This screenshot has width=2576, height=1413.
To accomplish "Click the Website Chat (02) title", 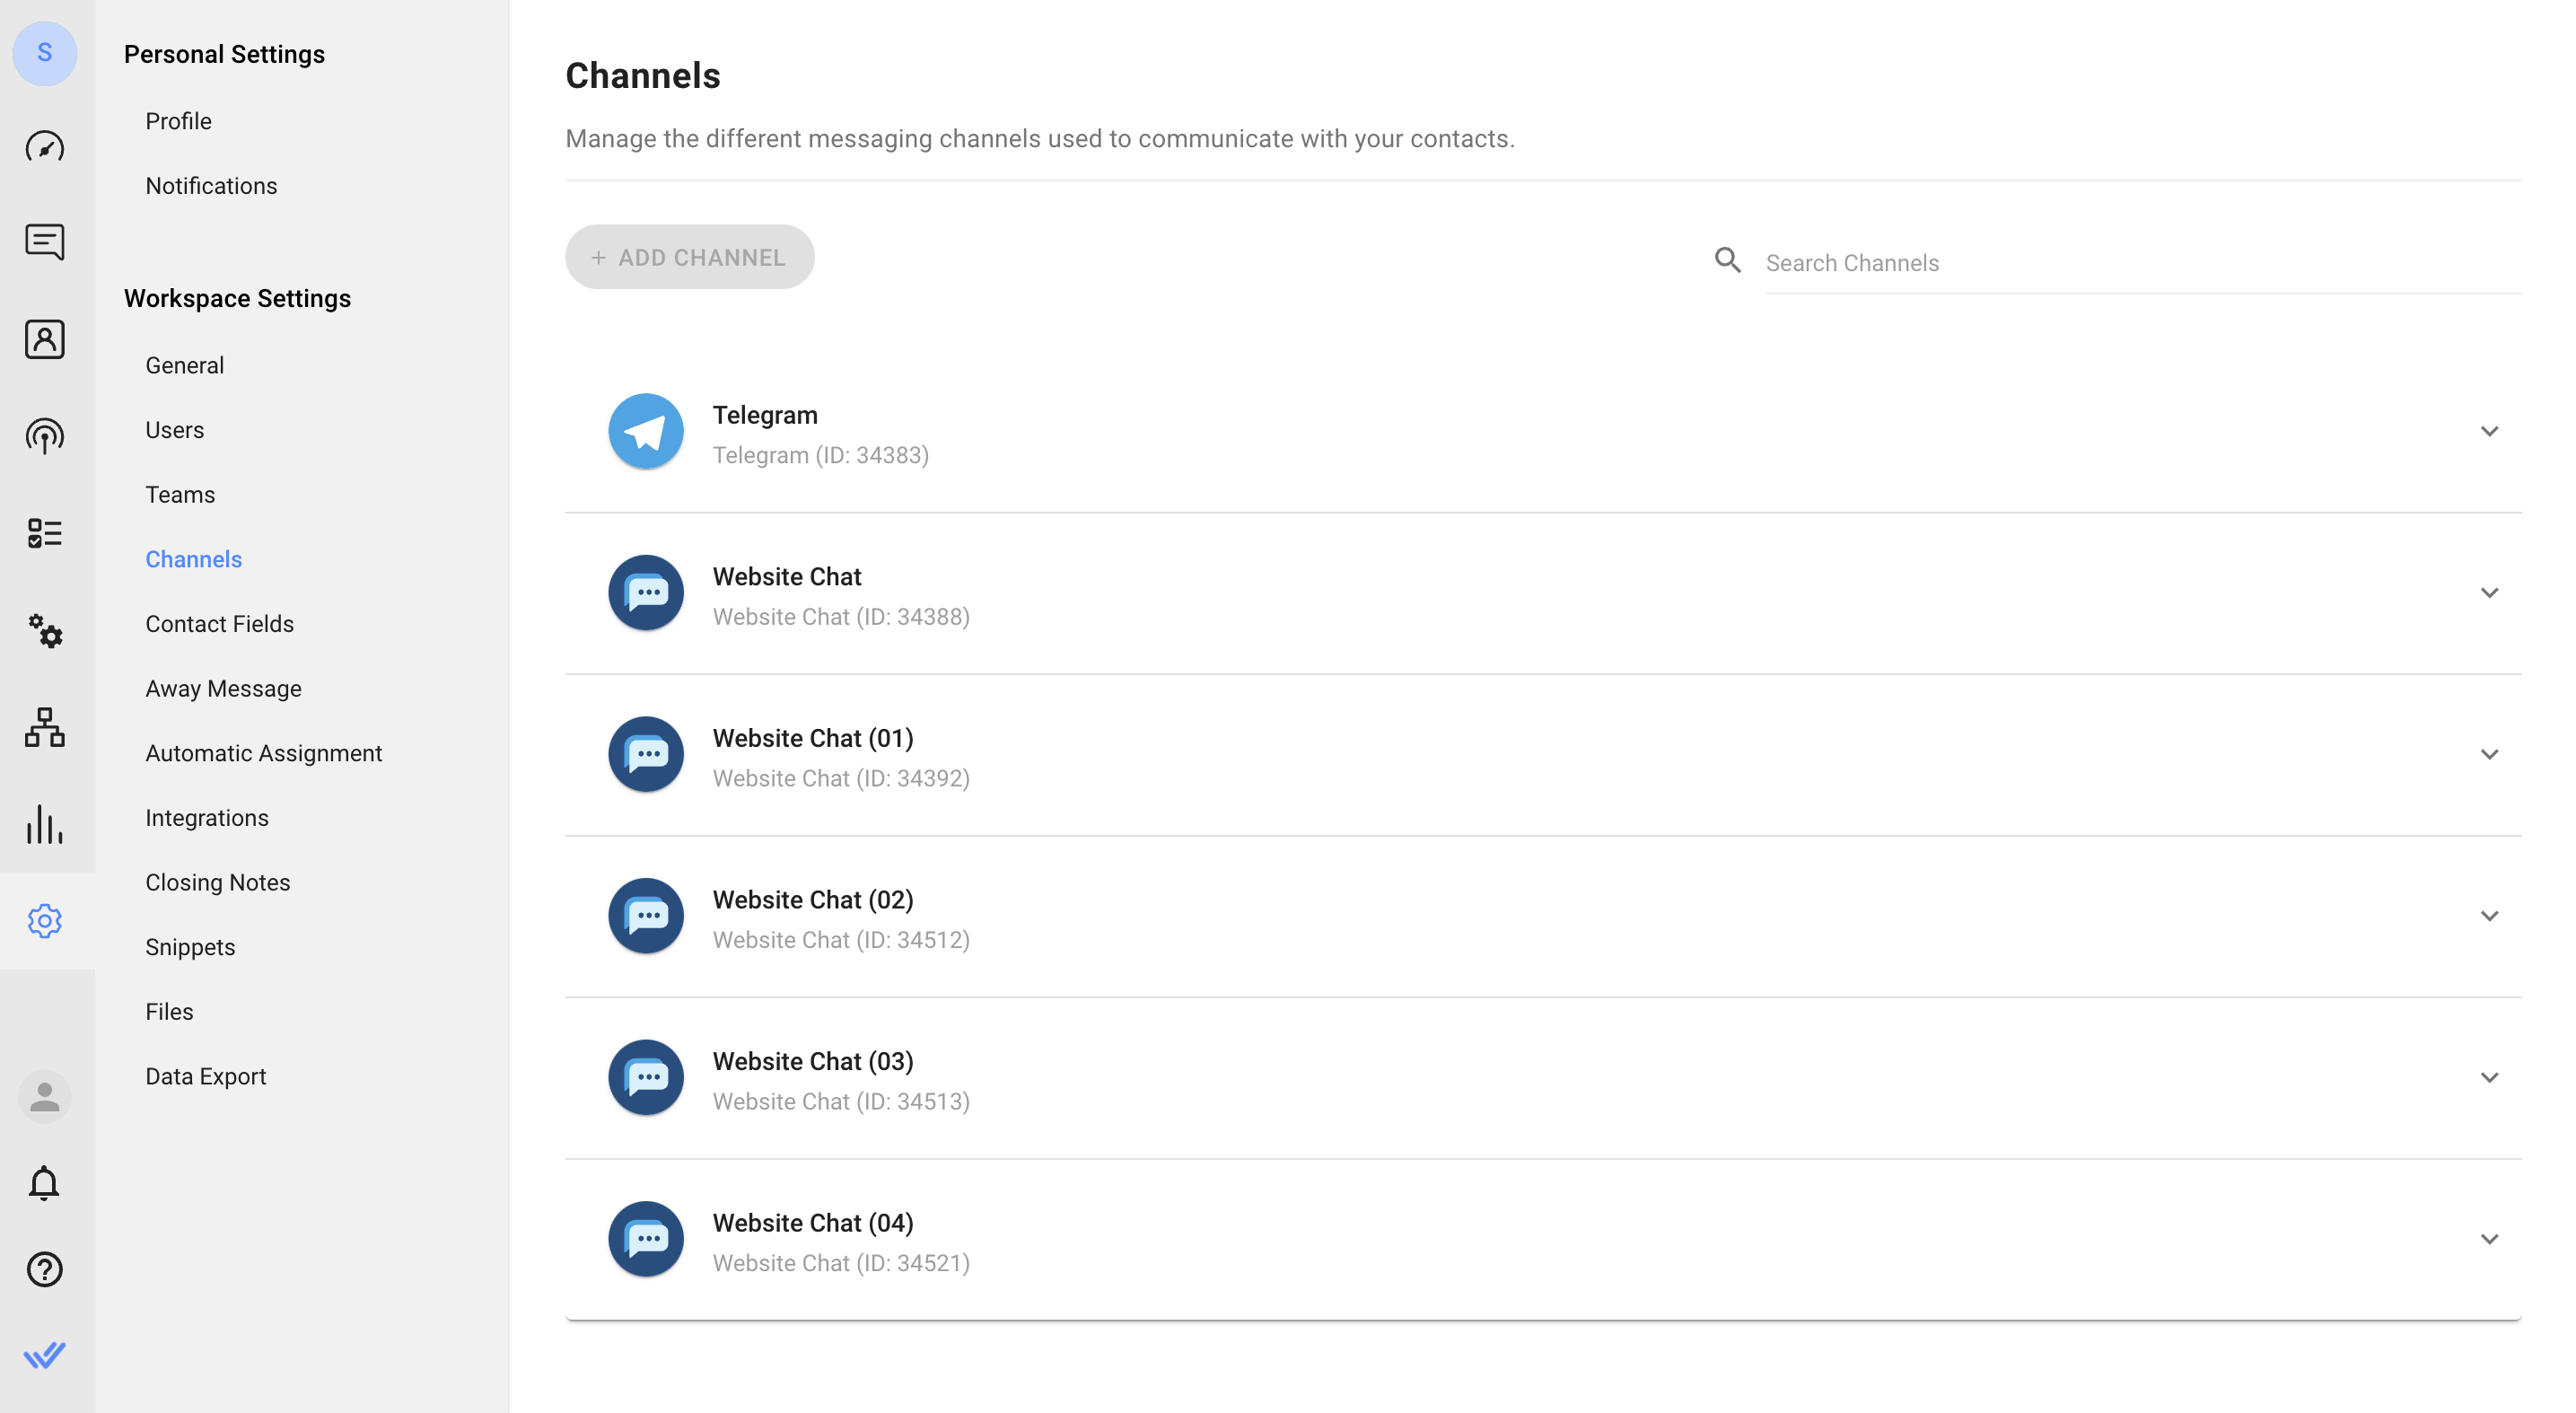I will pos(813,900).
